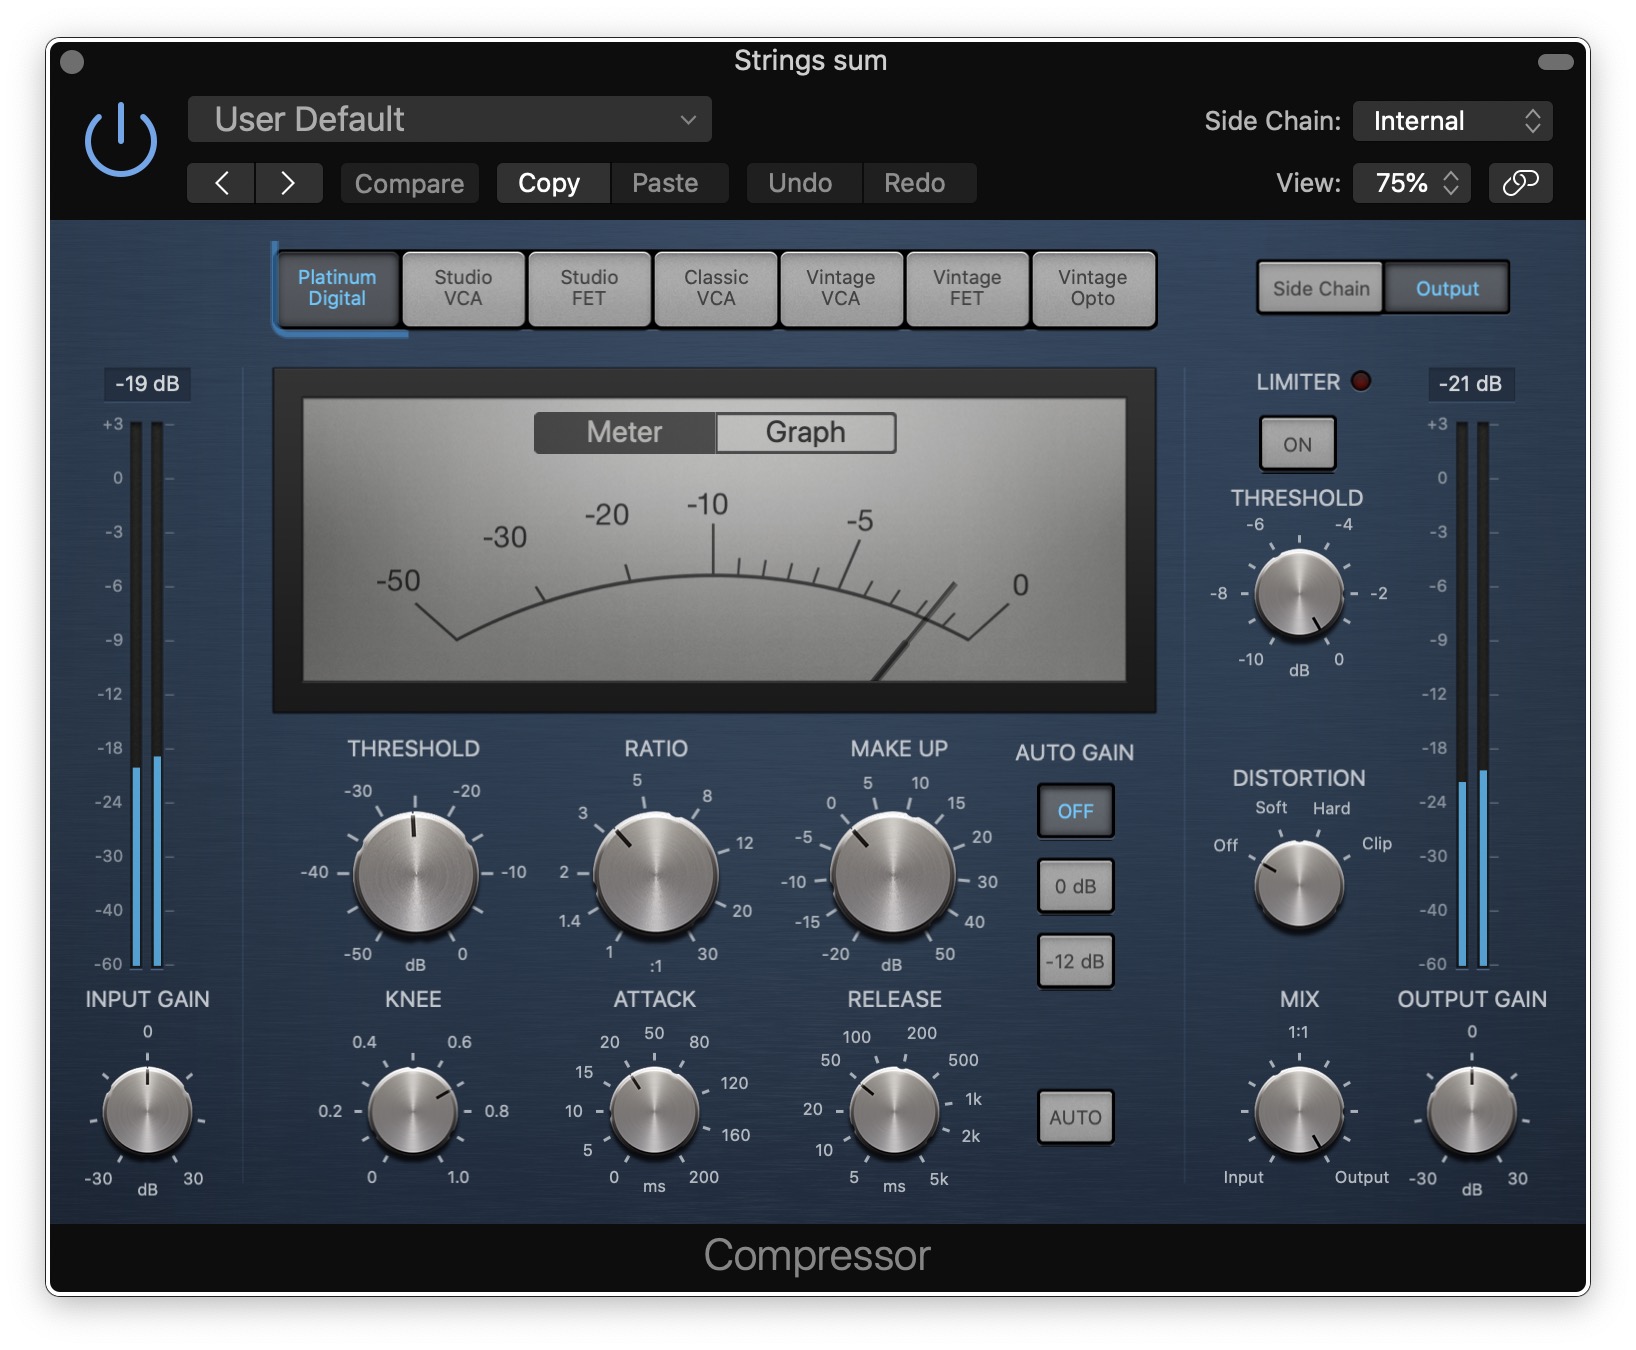Click the Ratio knob
The width and height of the screenshot is (1636, 1350).
coord(655,873)
